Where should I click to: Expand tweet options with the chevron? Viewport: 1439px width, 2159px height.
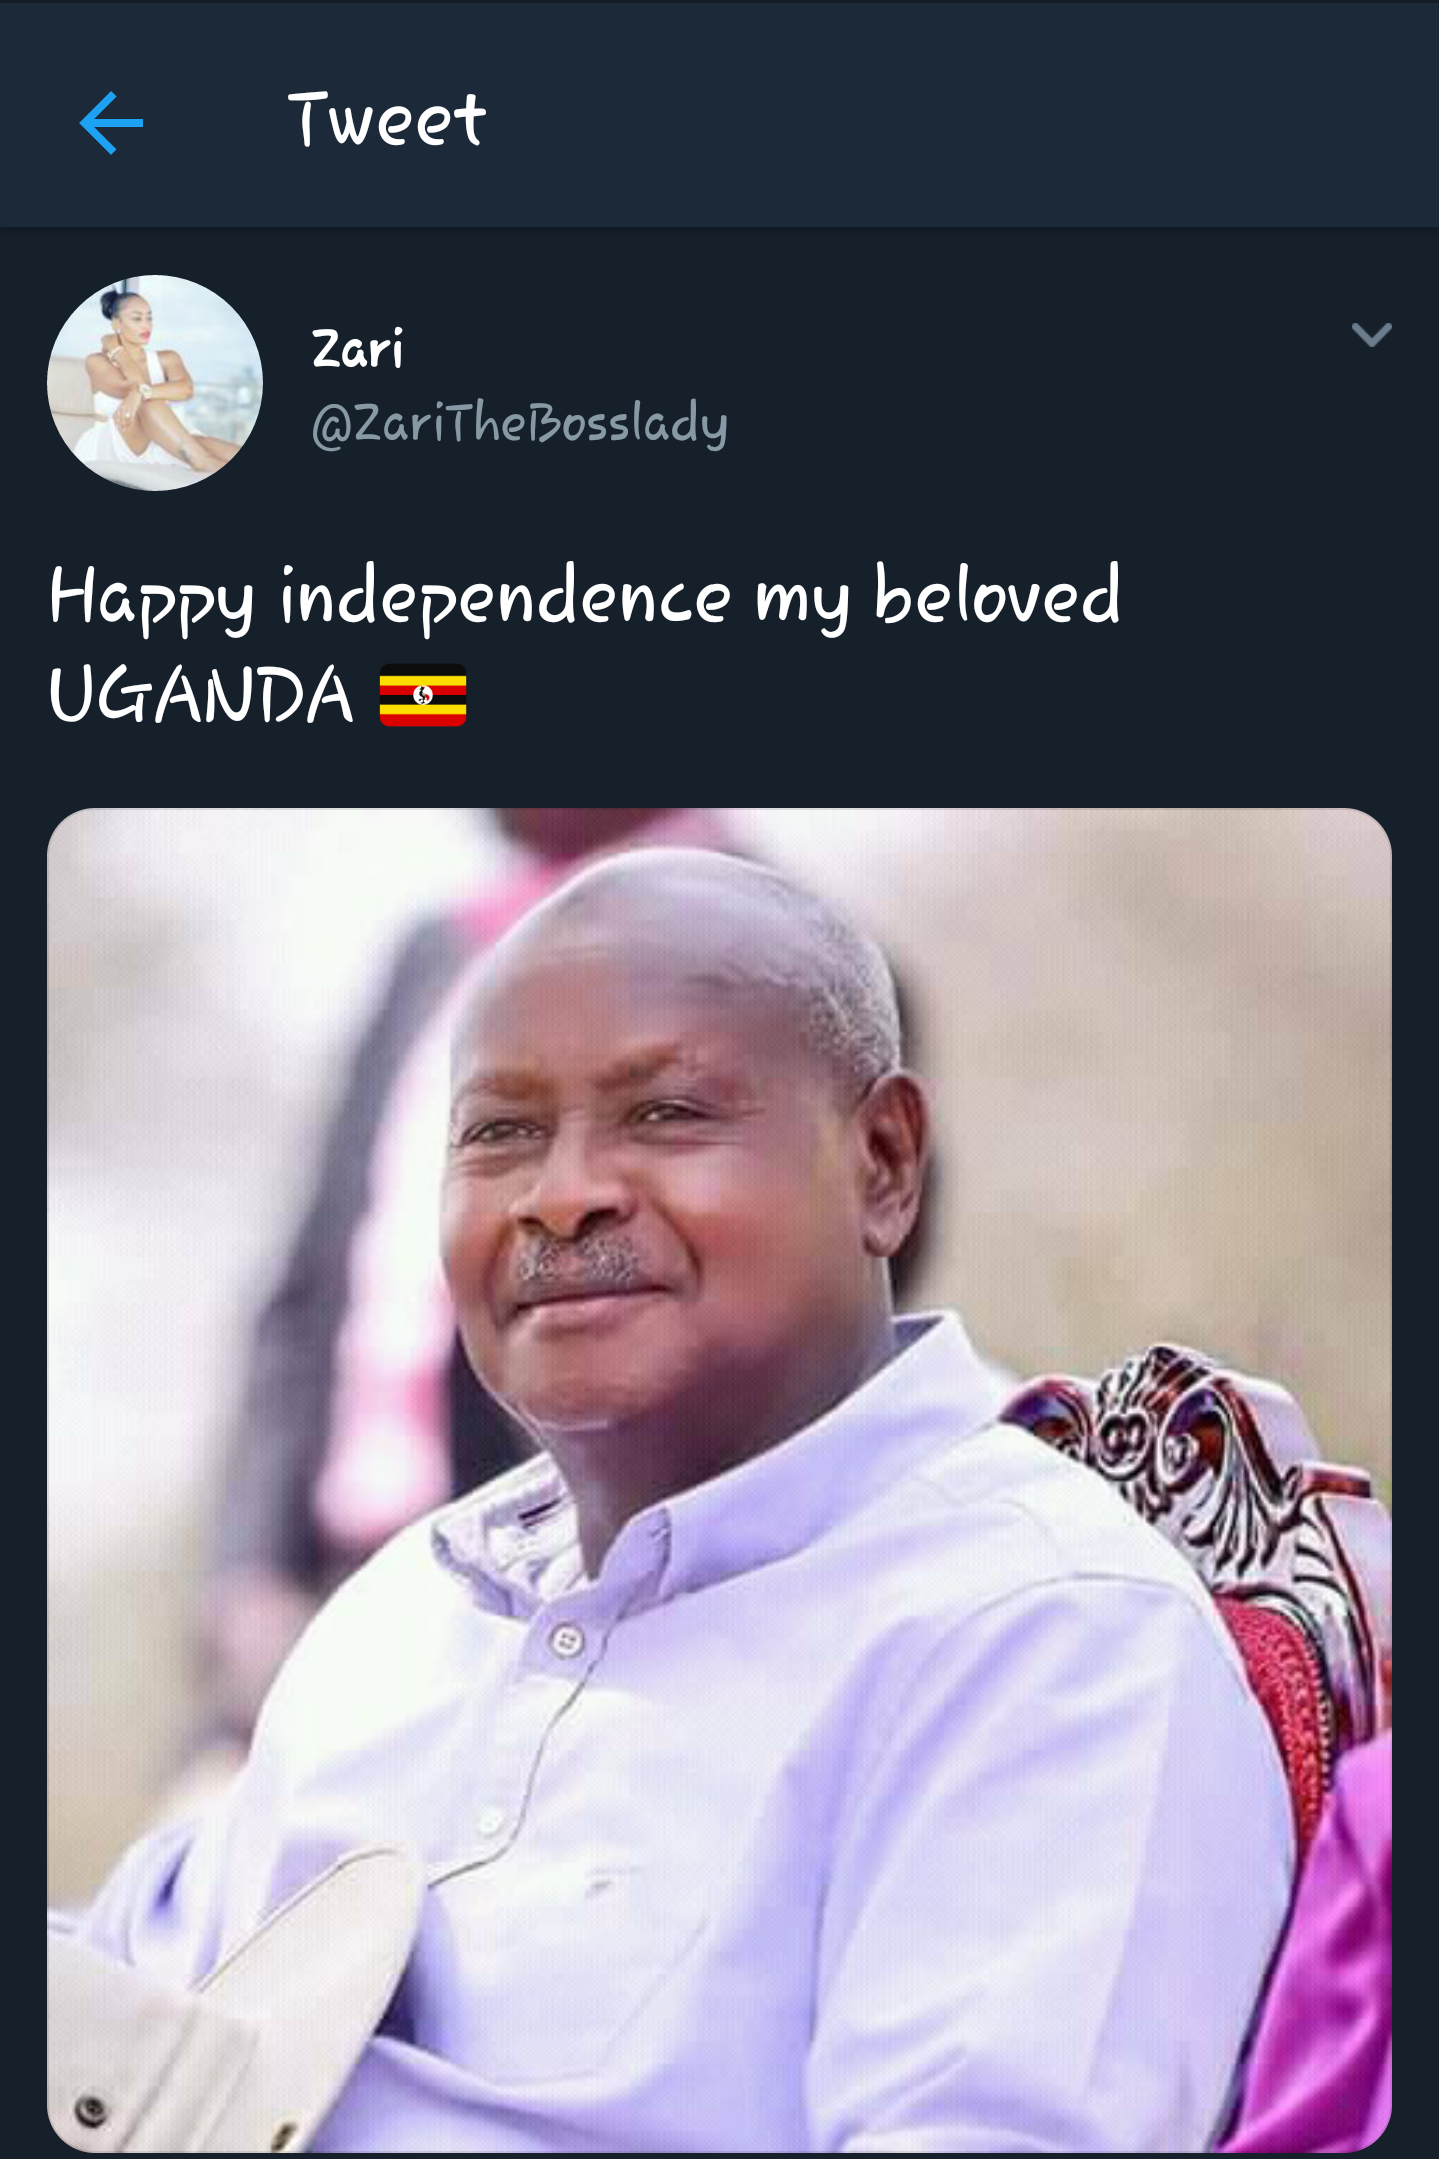click(x=1371, y=334)
